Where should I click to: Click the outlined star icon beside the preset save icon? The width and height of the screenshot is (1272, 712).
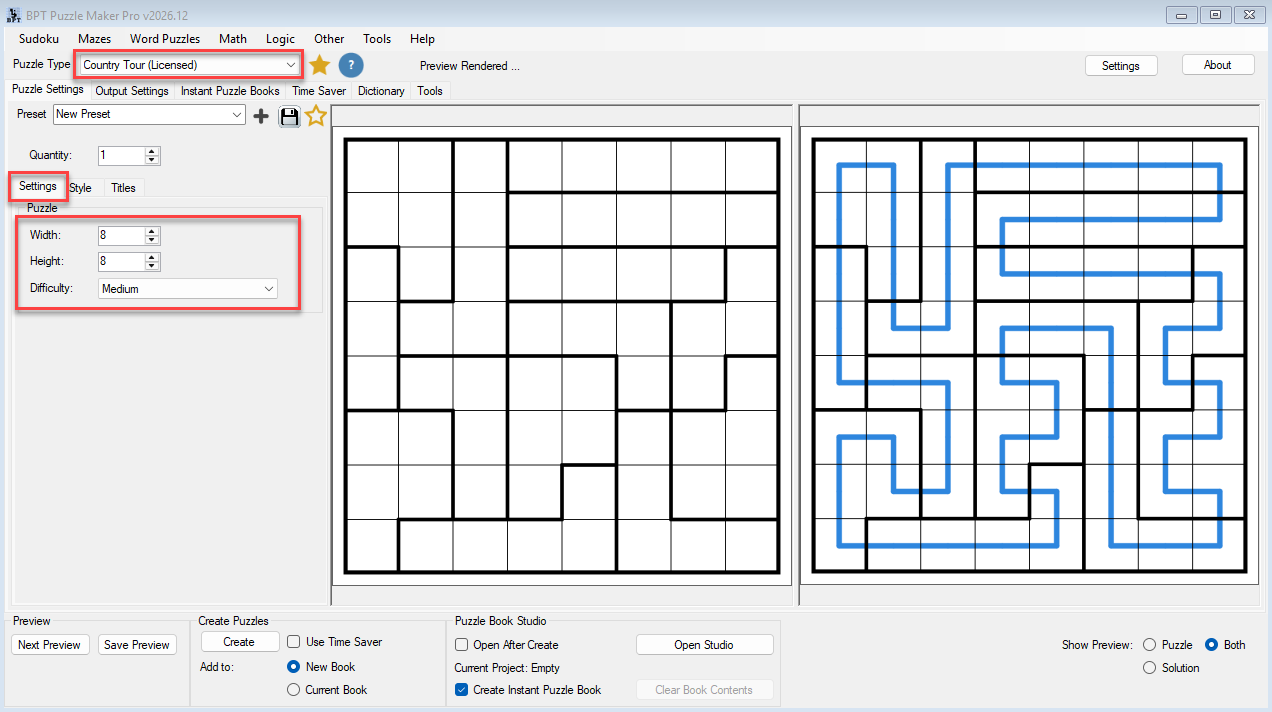(x=316, y=116)
